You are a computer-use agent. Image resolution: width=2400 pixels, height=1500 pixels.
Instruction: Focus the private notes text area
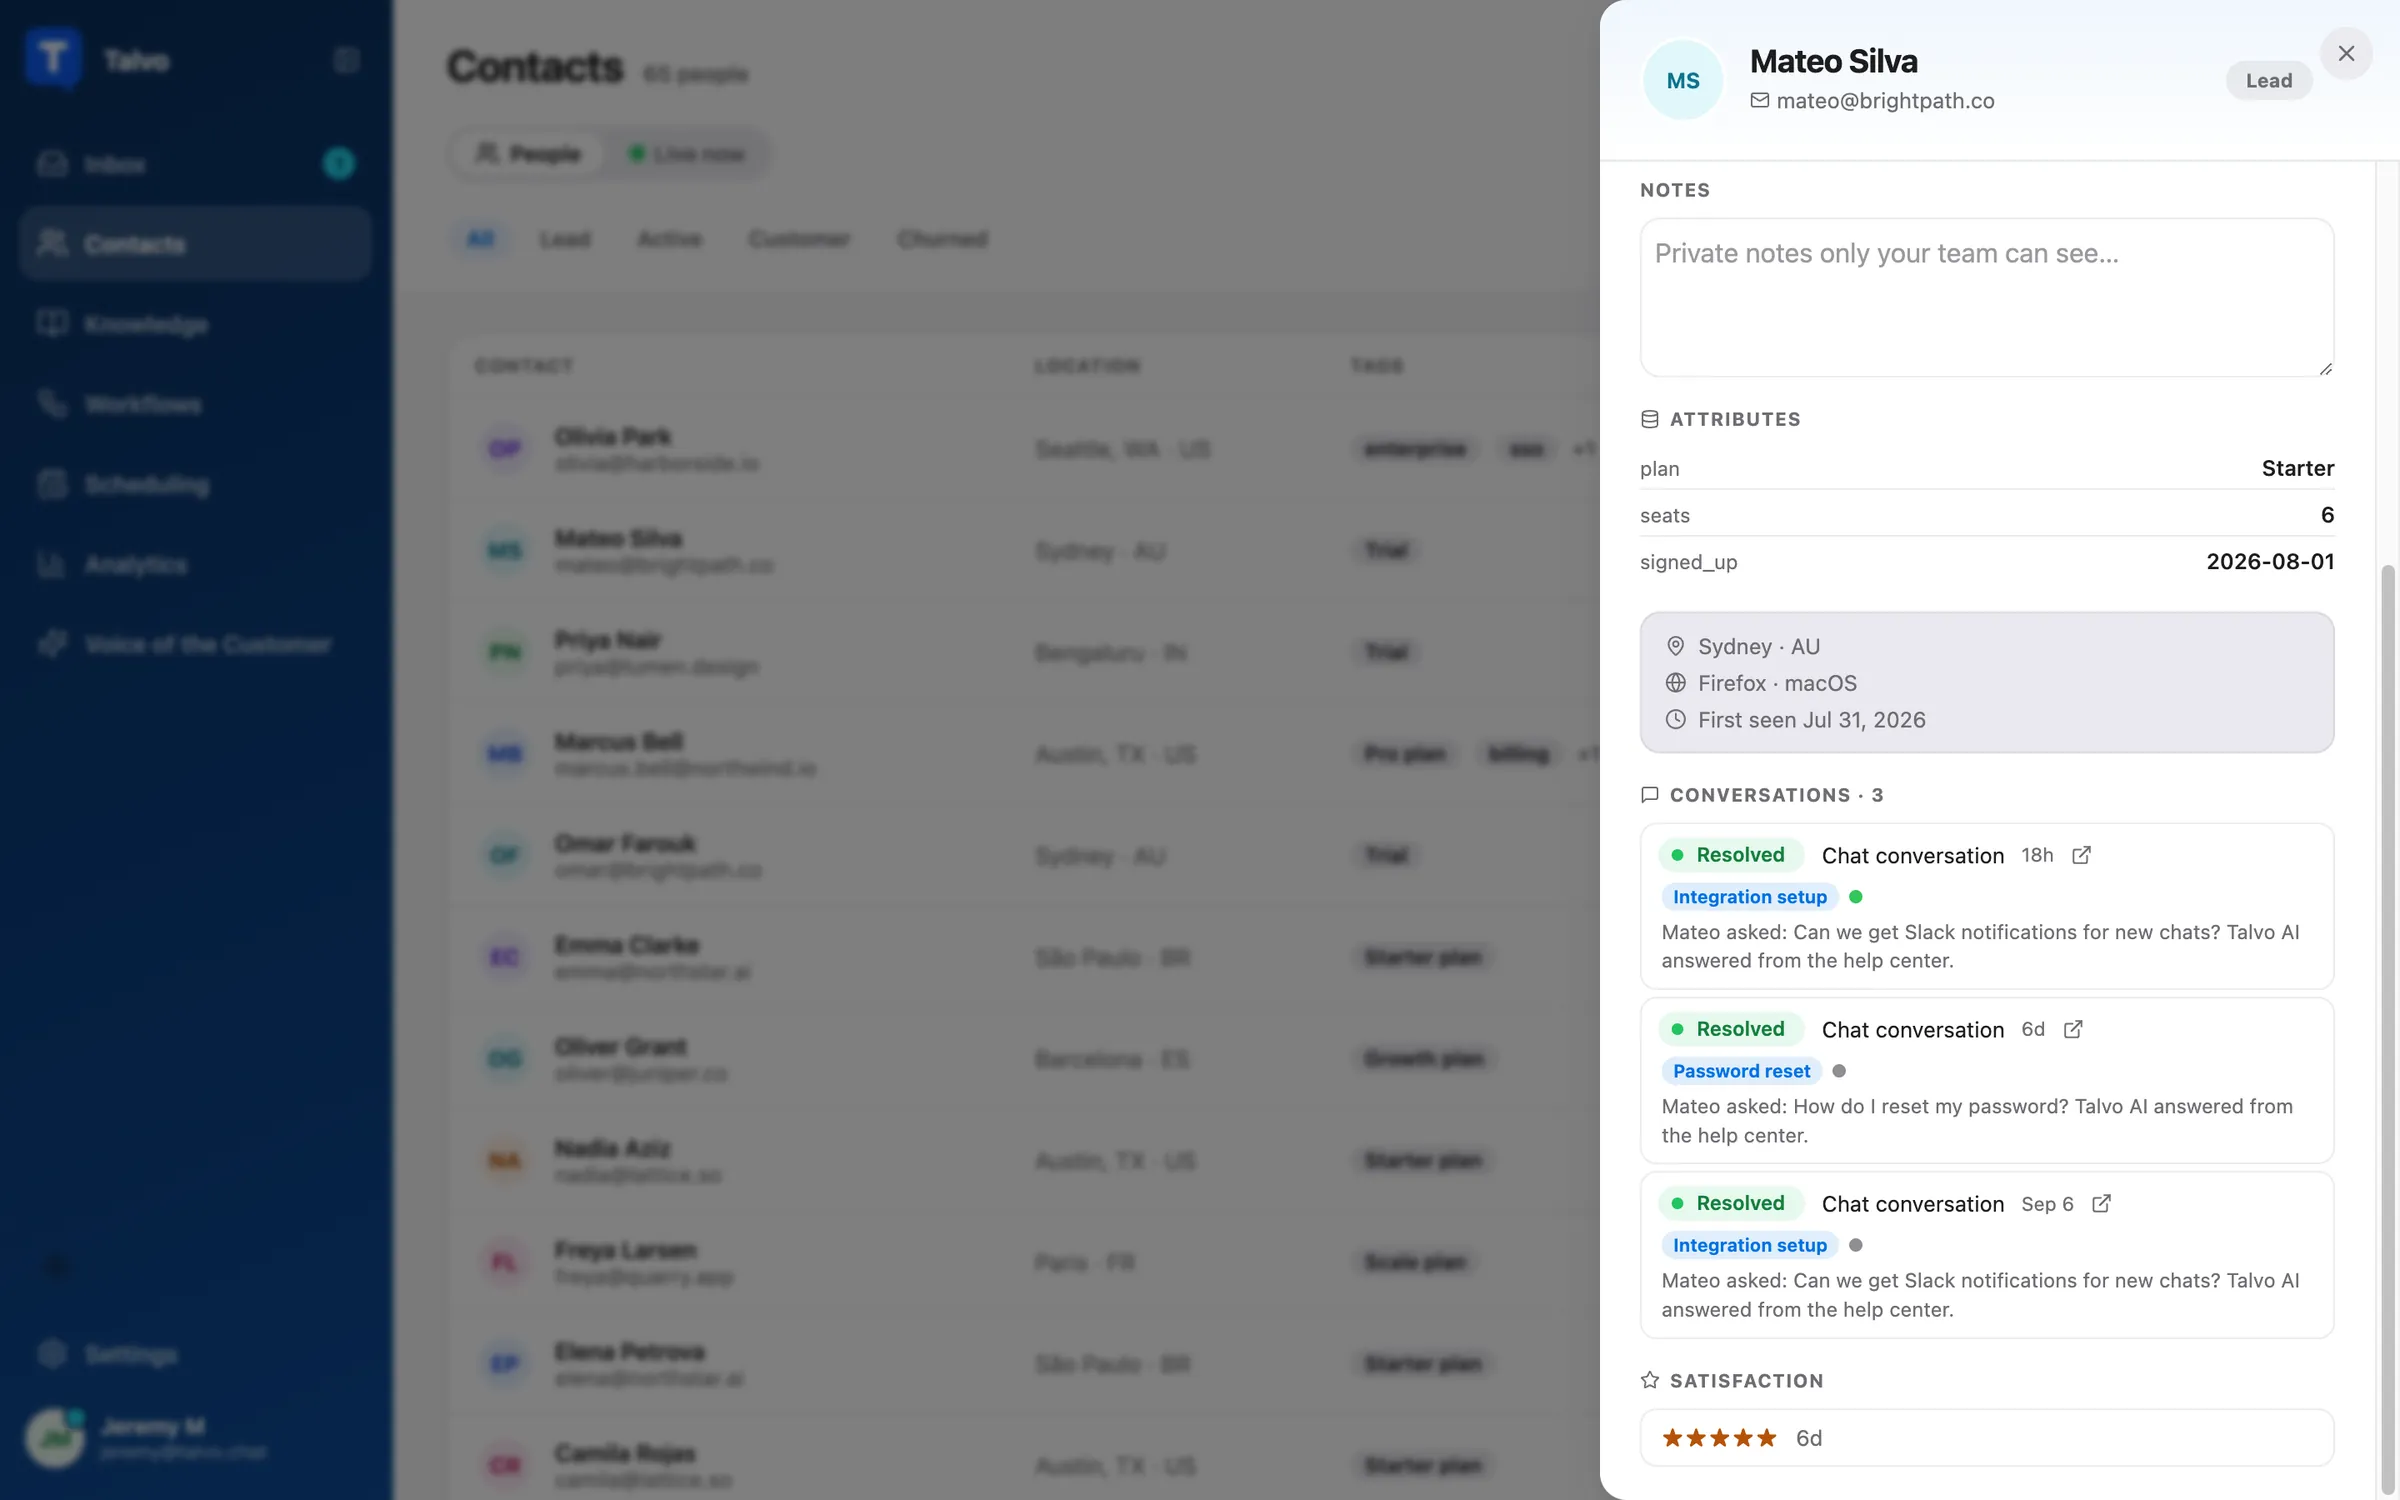[x=1987, y=297]
